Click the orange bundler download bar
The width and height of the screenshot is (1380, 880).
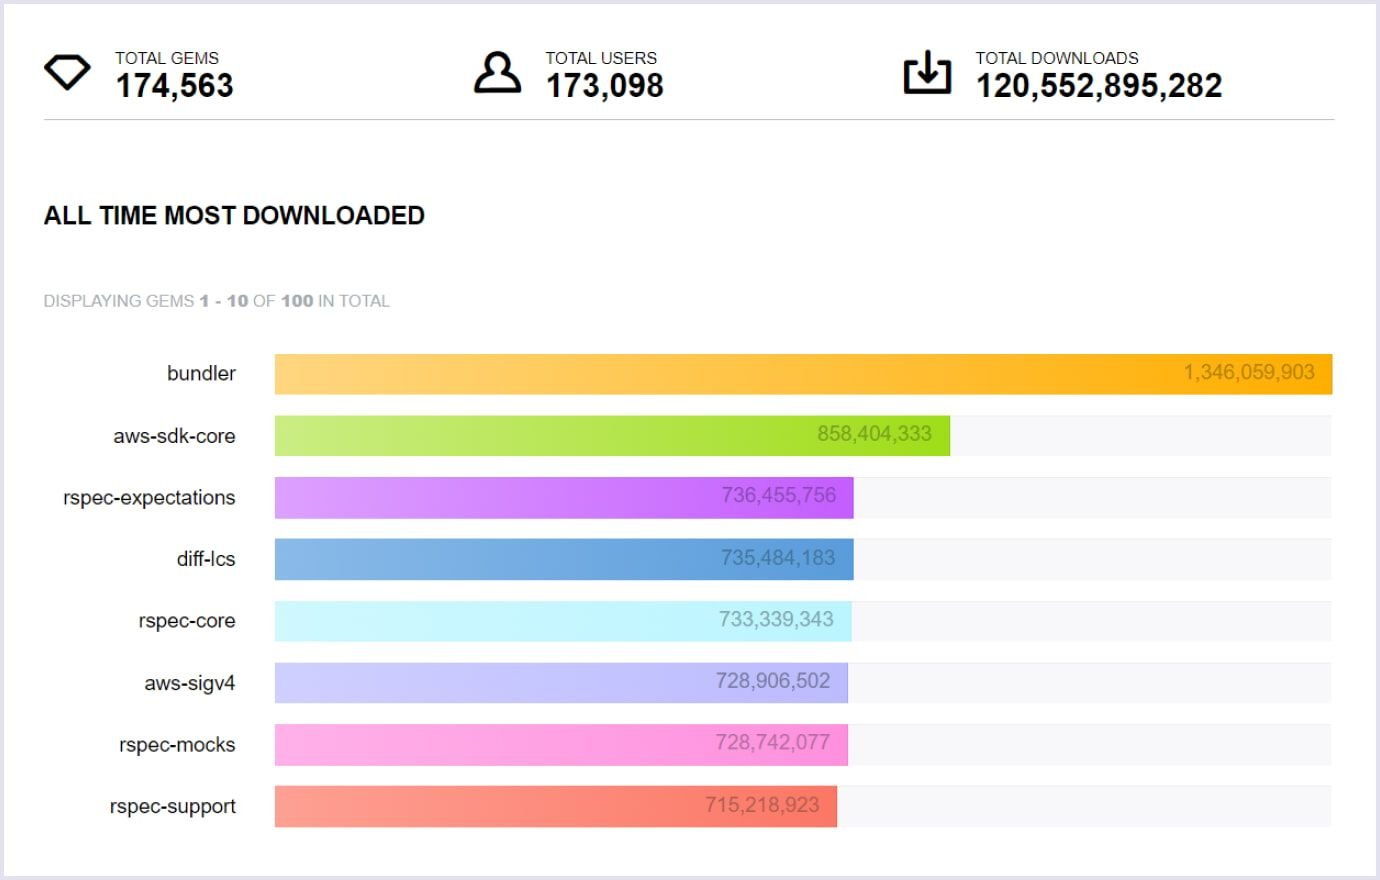coord(803,374)
